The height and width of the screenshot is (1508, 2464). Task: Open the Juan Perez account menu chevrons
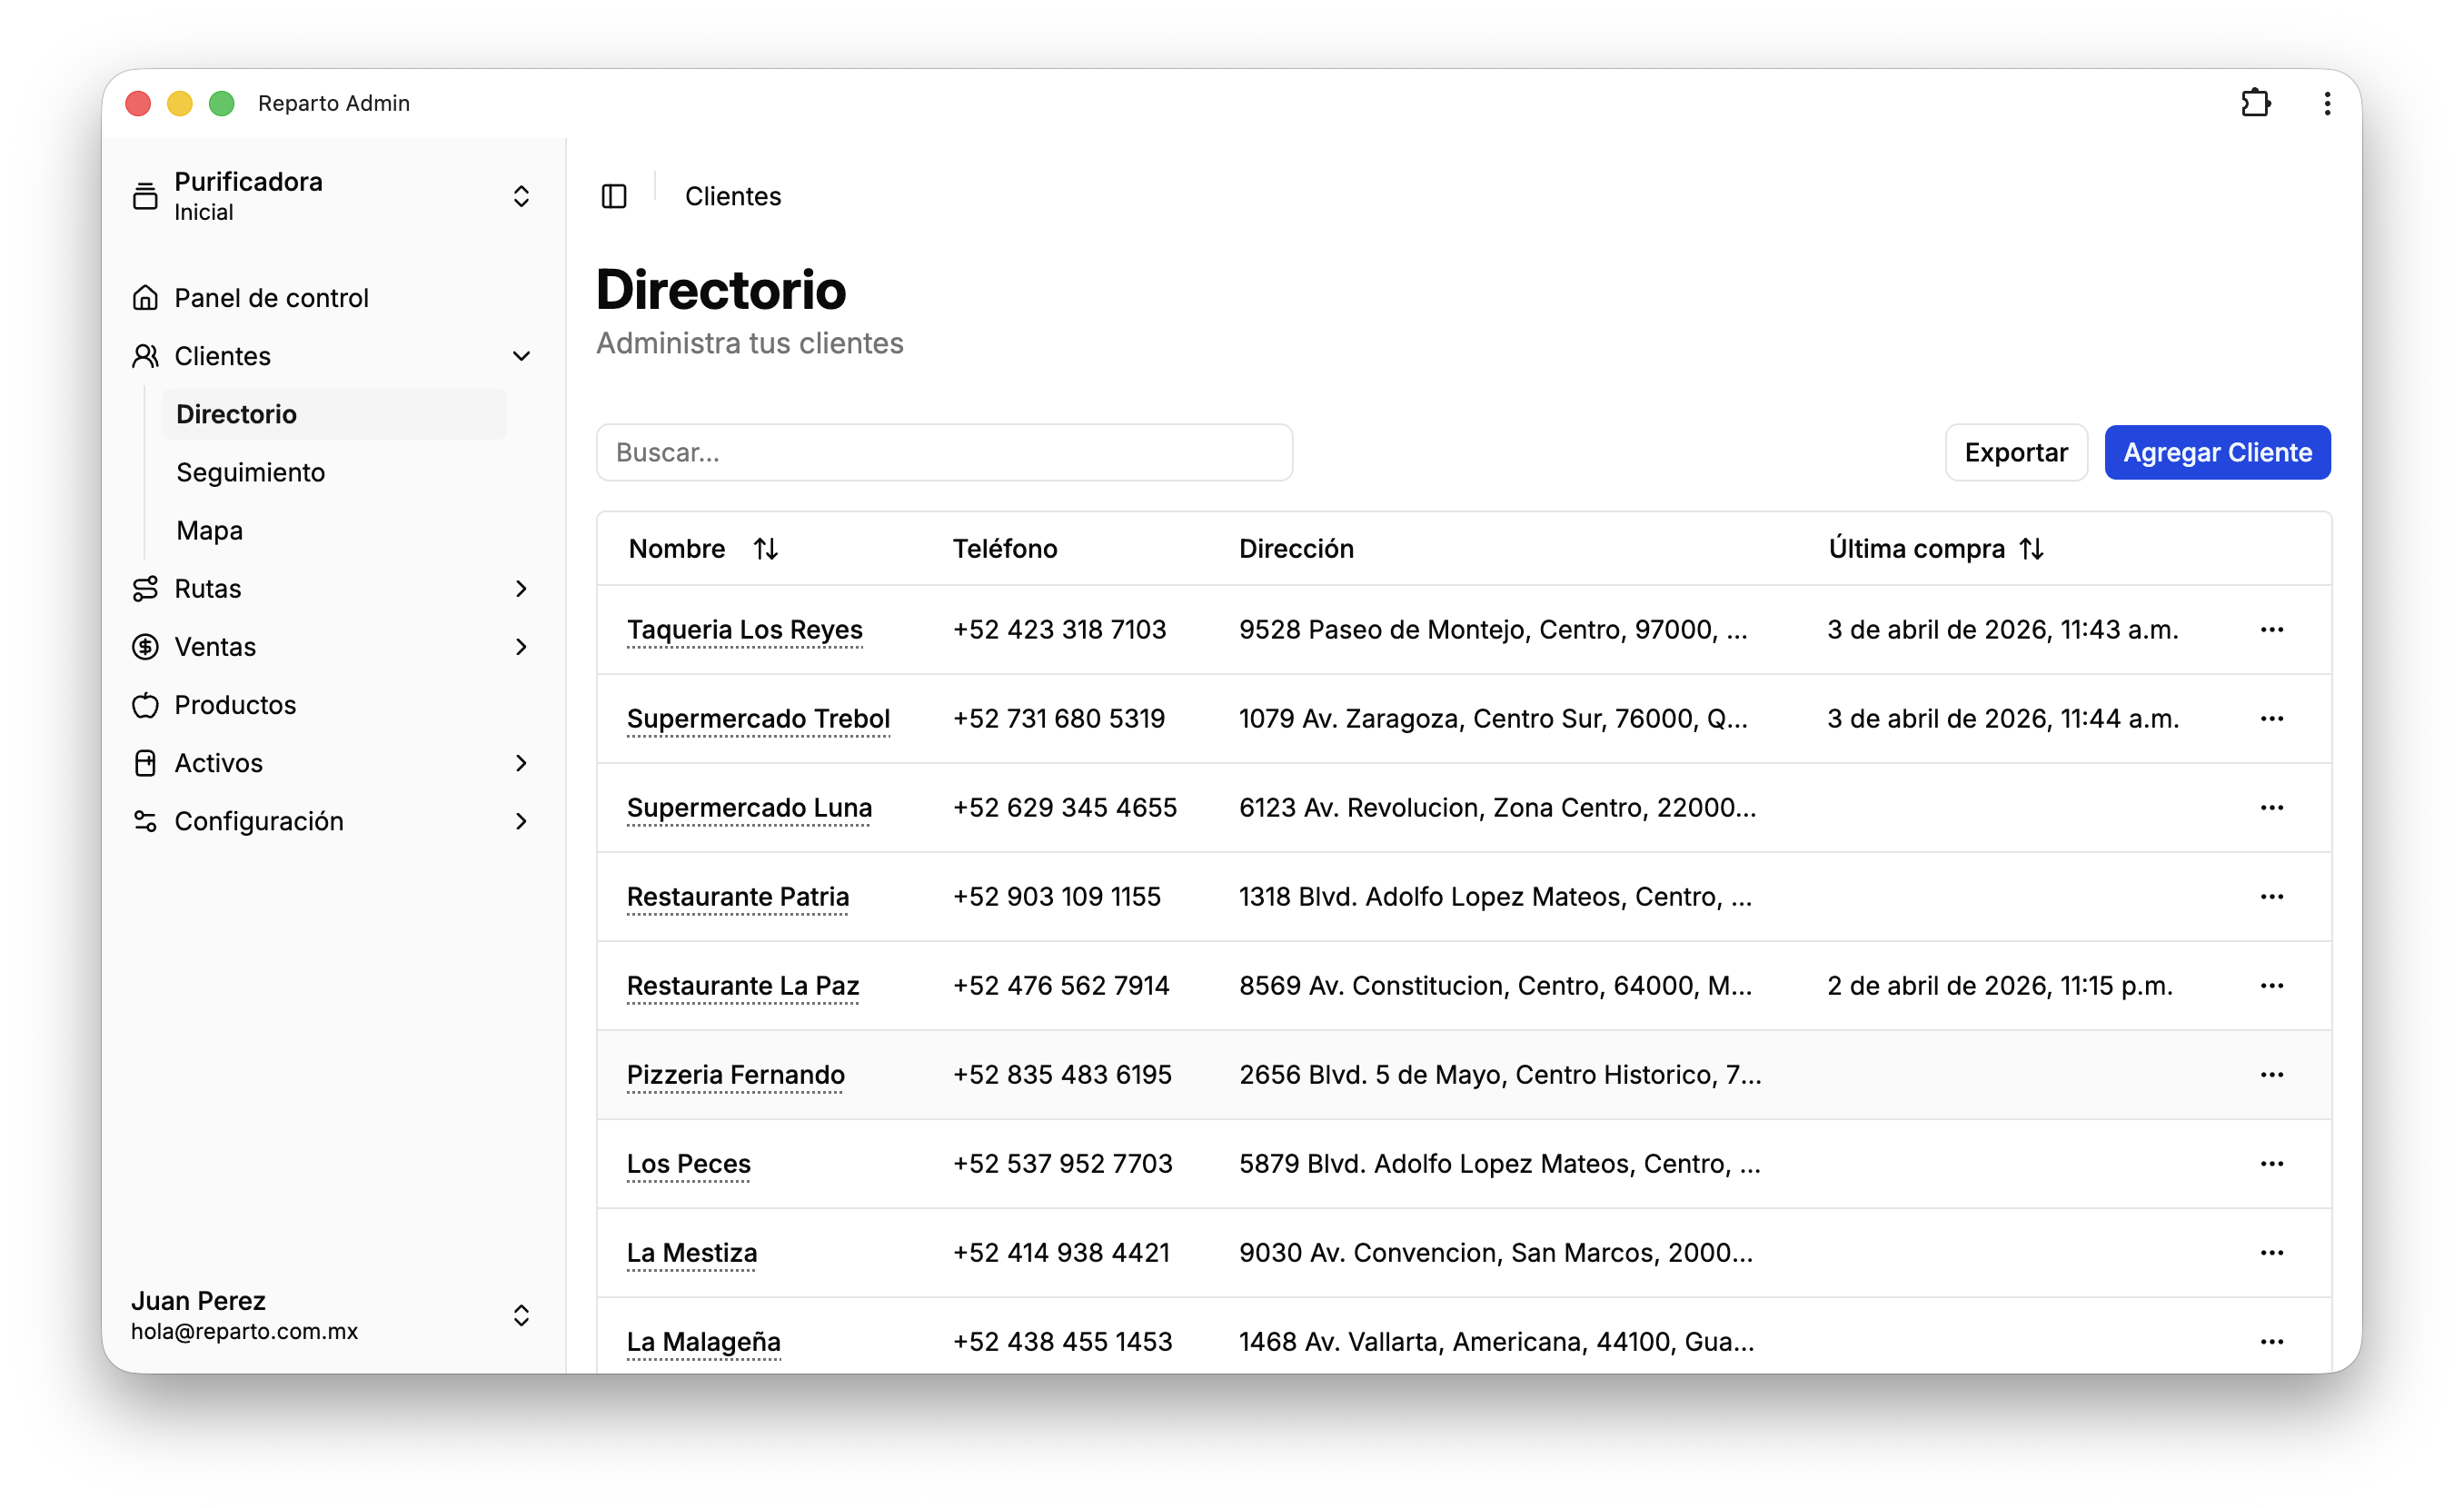click(x=521, y=1315)
